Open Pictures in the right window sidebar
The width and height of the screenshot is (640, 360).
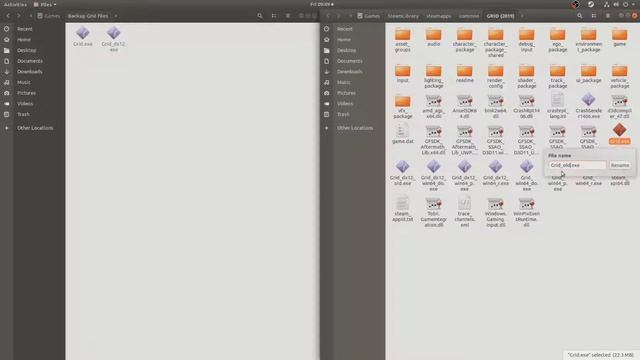[x=346, y=93]
